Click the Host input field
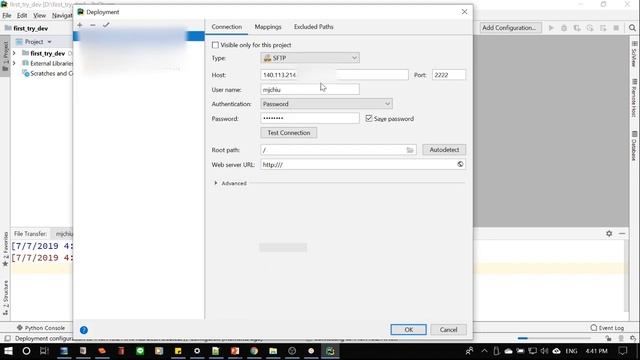 tap(334, 75)
